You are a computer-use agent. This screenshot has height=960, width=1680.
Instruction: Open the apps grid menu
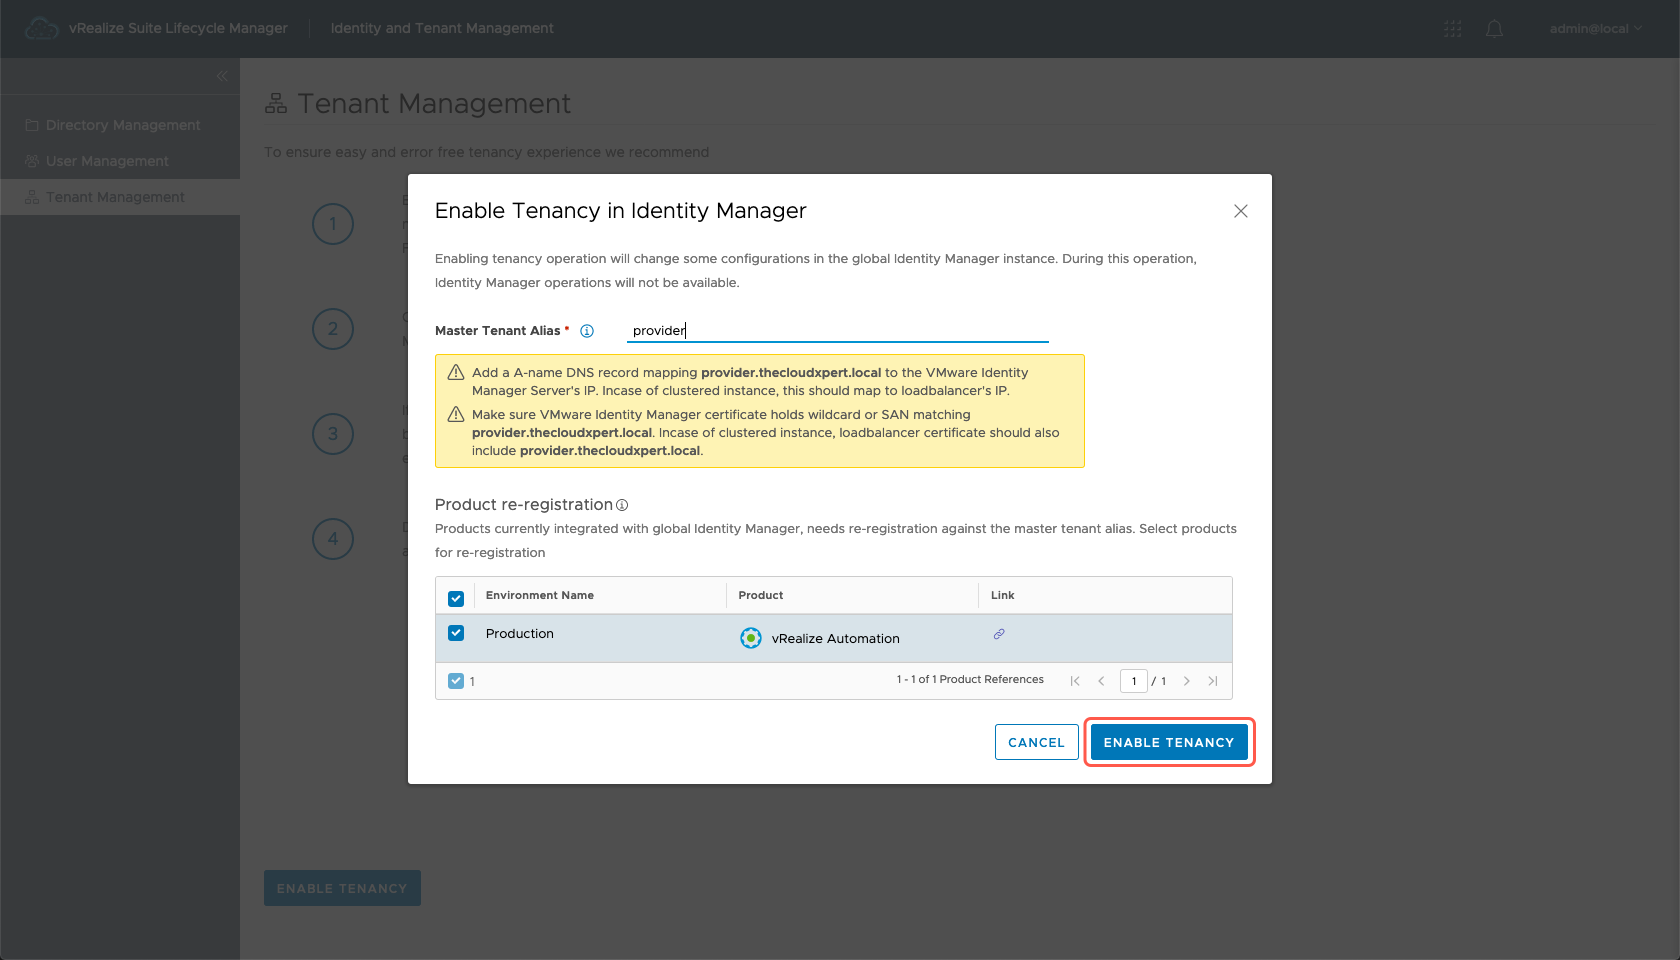tap(1453, 29)
